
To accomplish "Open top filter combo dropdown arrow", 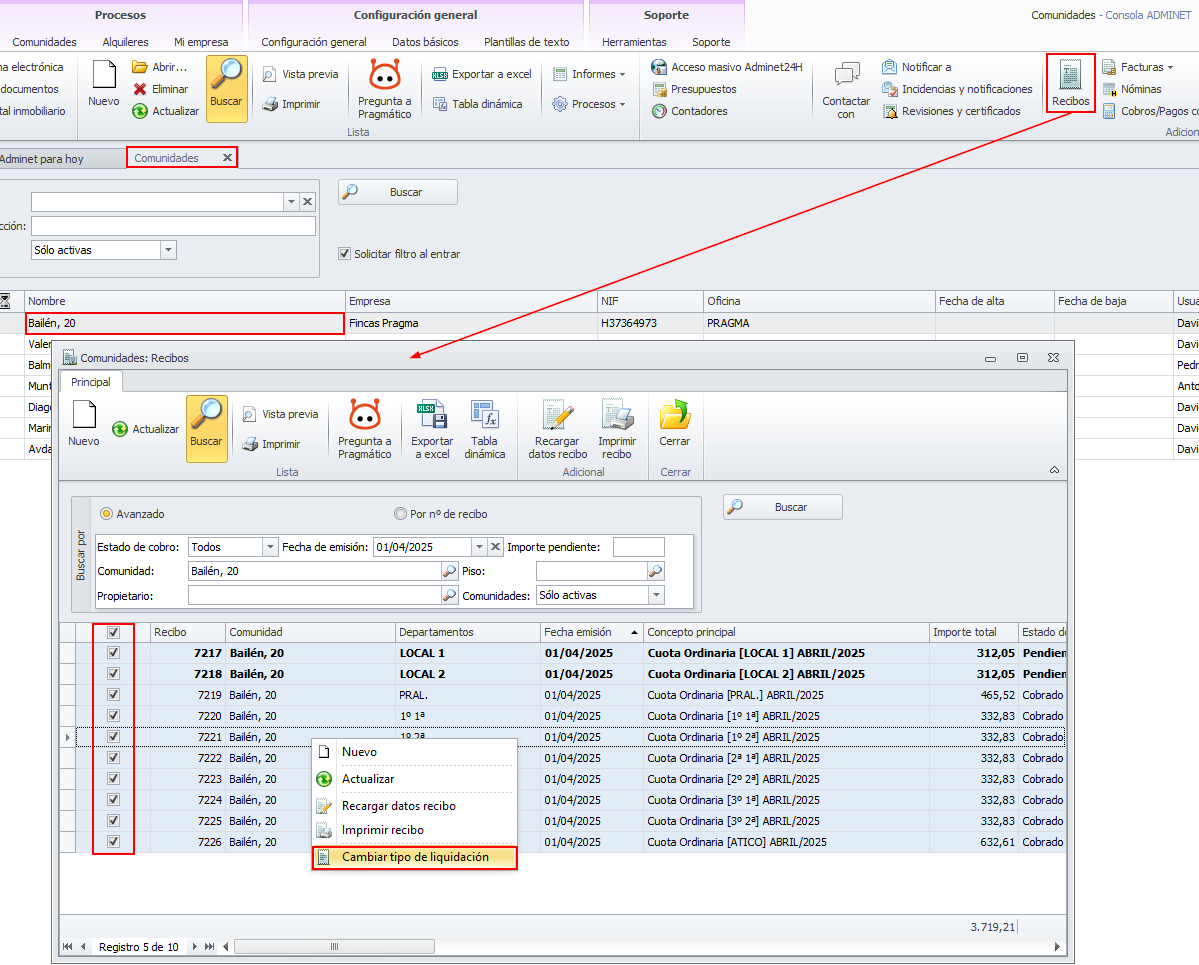I will coord(291,202).
